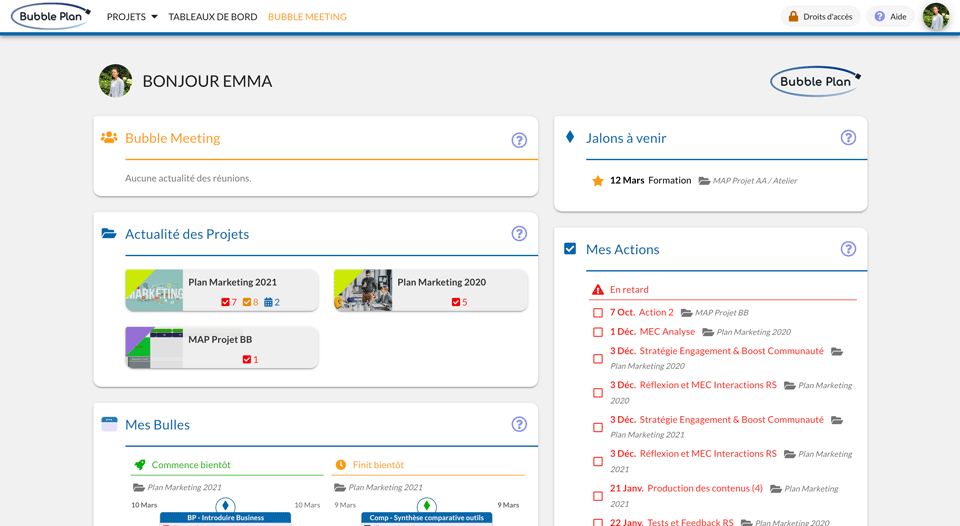The height and width of the screenshot is (526, 960).
Task: Open the Aide help button
Action: pos(890,17)
